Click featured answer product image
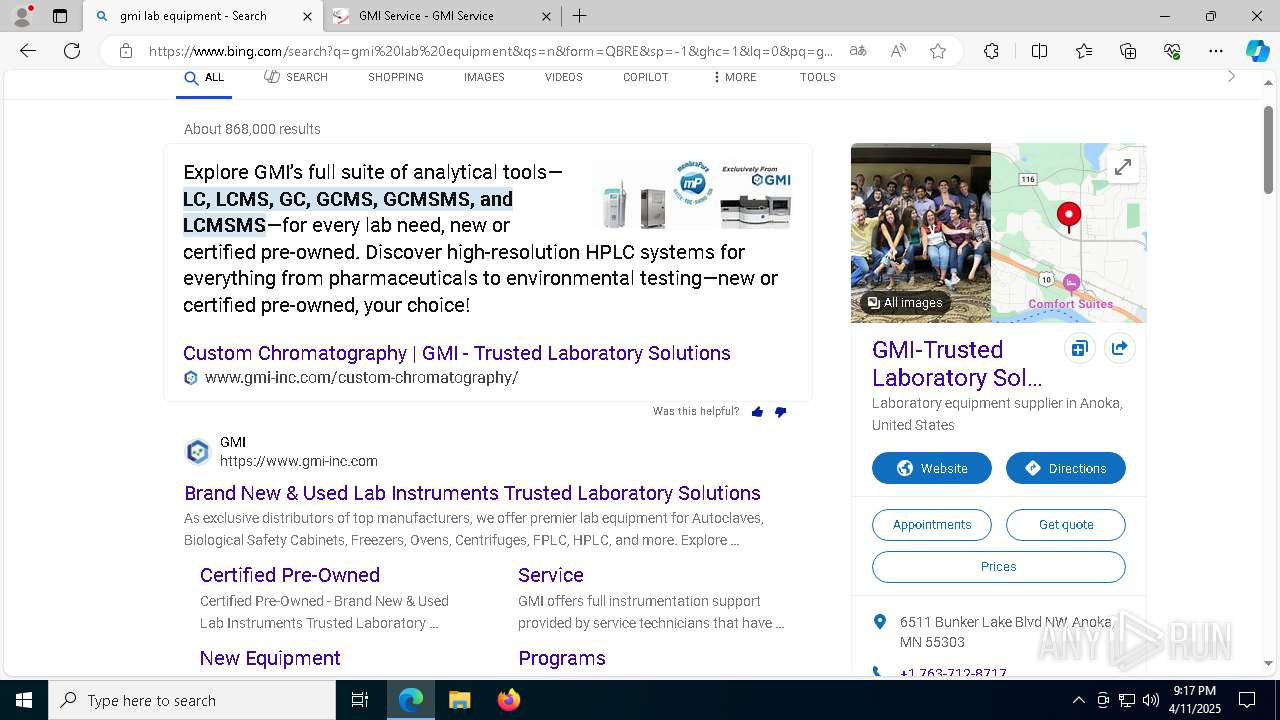Screen dimensions: 1280x720 click(x=697, y=196)
